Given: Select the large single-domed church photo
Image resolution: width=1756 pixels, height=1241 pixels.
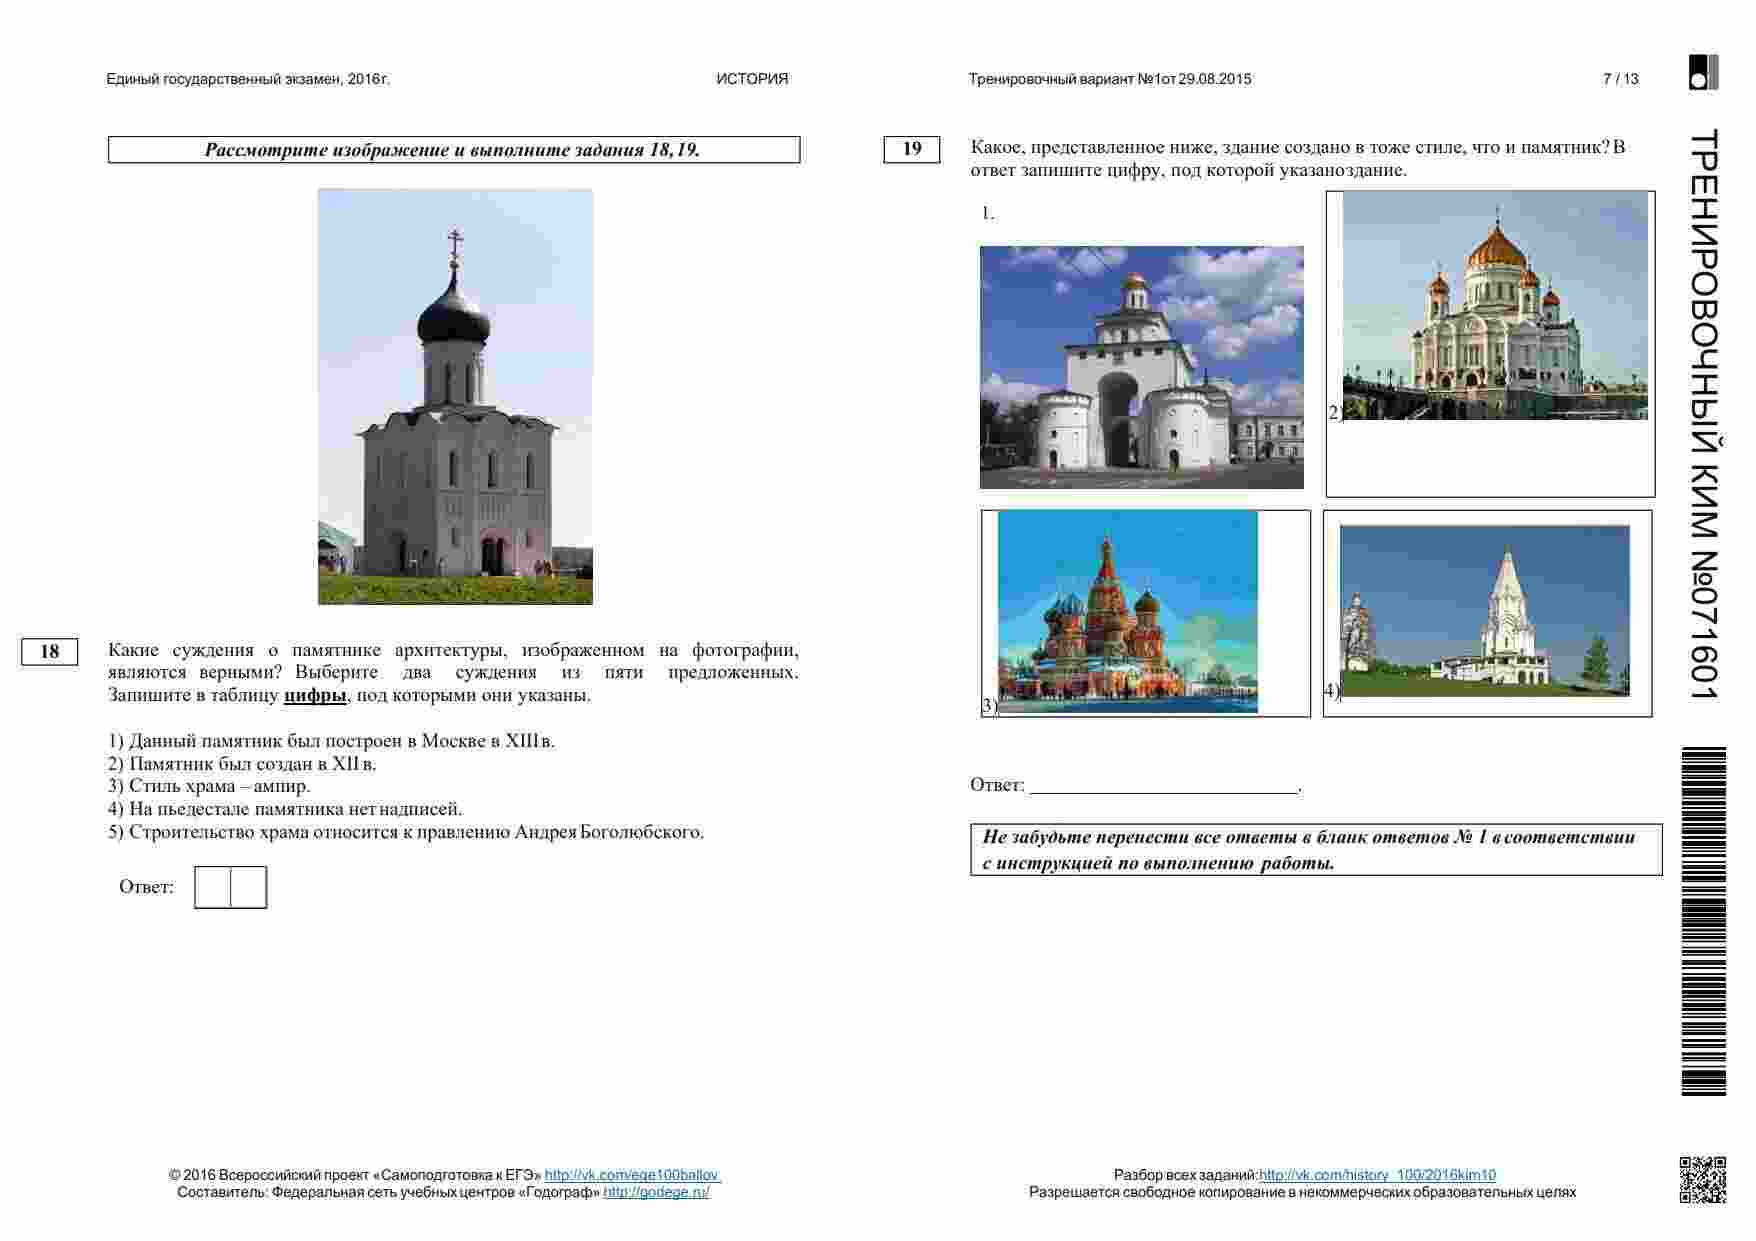Looking at the screenshot, I should pyautogui.click(x=455, y=396).
